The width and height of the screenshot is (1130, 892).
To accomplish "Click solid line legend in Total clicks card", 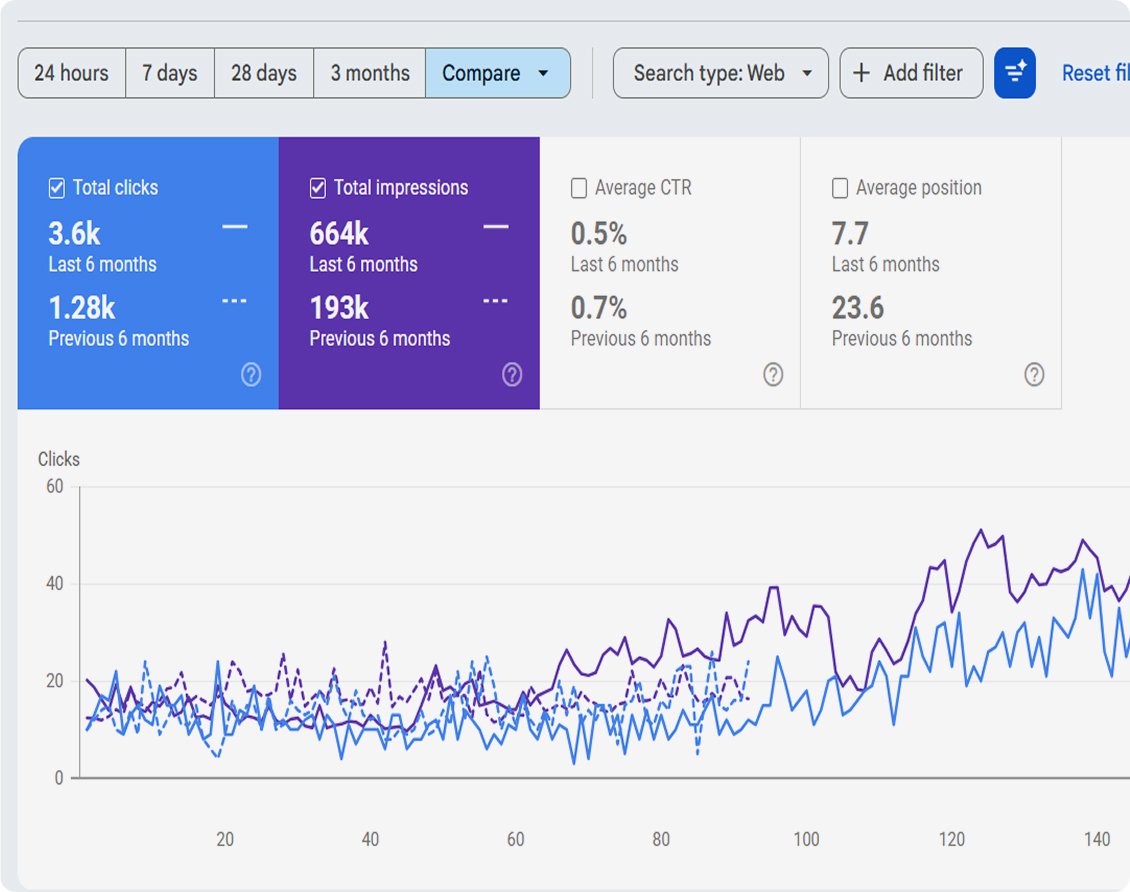I will 234,227.
